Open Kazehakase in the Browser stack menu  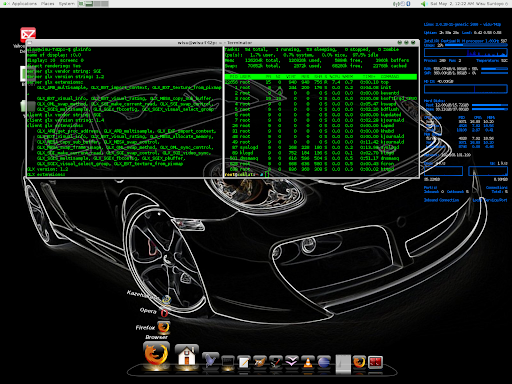click(x=166, y=299)
